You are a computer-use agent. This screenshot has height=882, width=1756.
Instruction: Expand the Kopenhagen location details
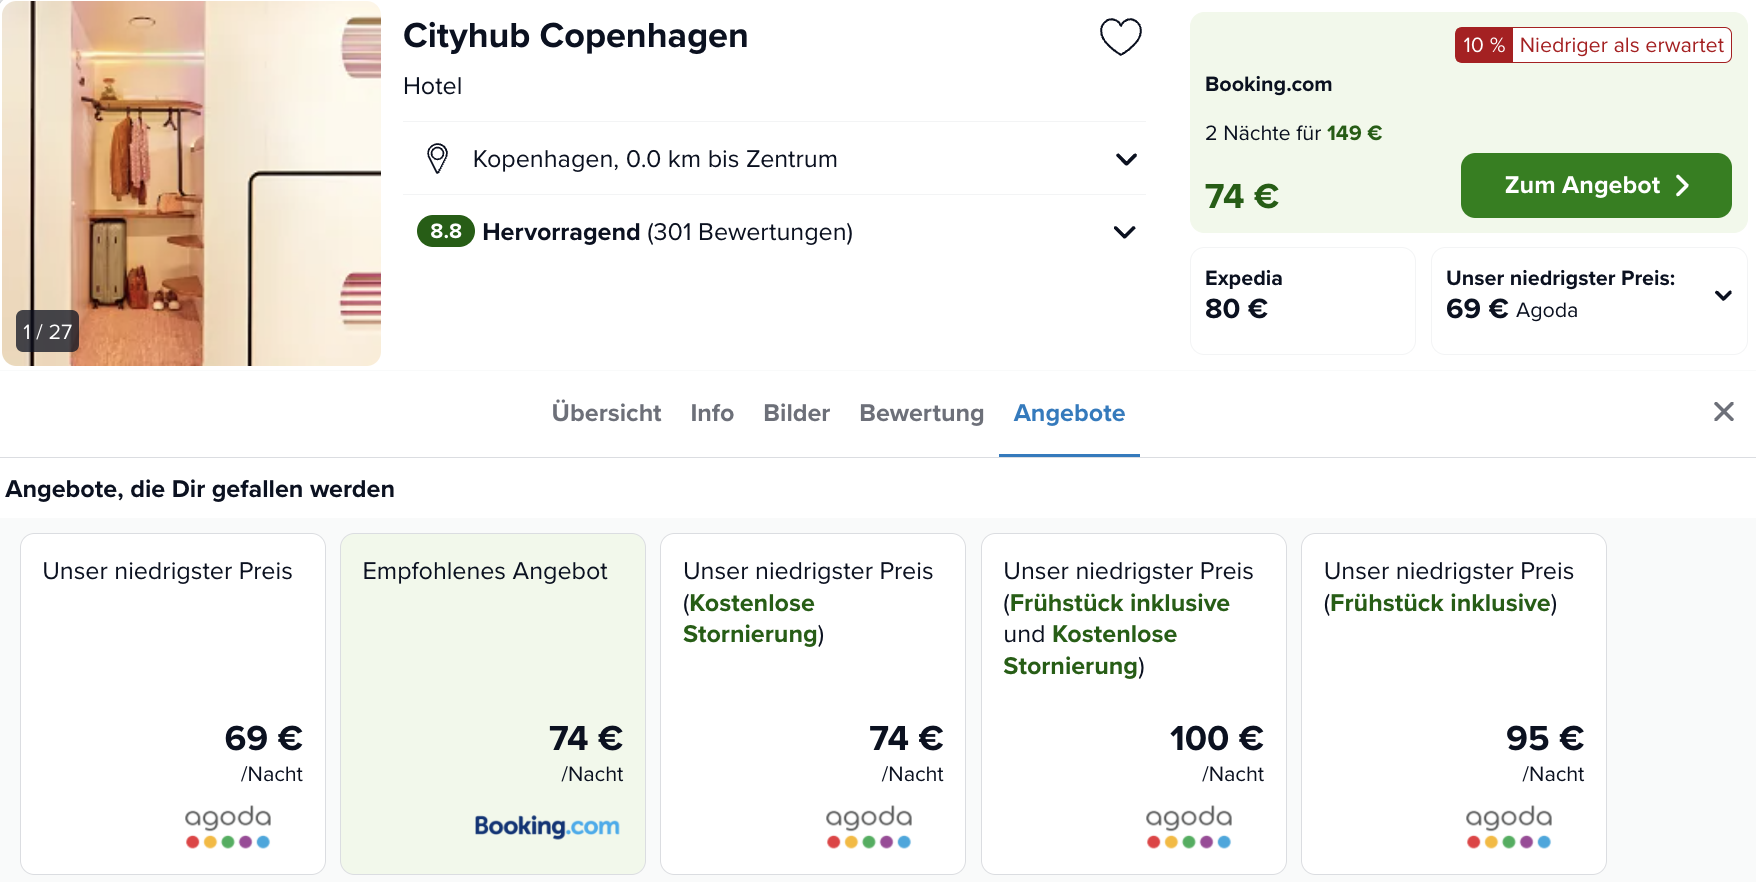pyautogui.click(x=1126, y=160)
